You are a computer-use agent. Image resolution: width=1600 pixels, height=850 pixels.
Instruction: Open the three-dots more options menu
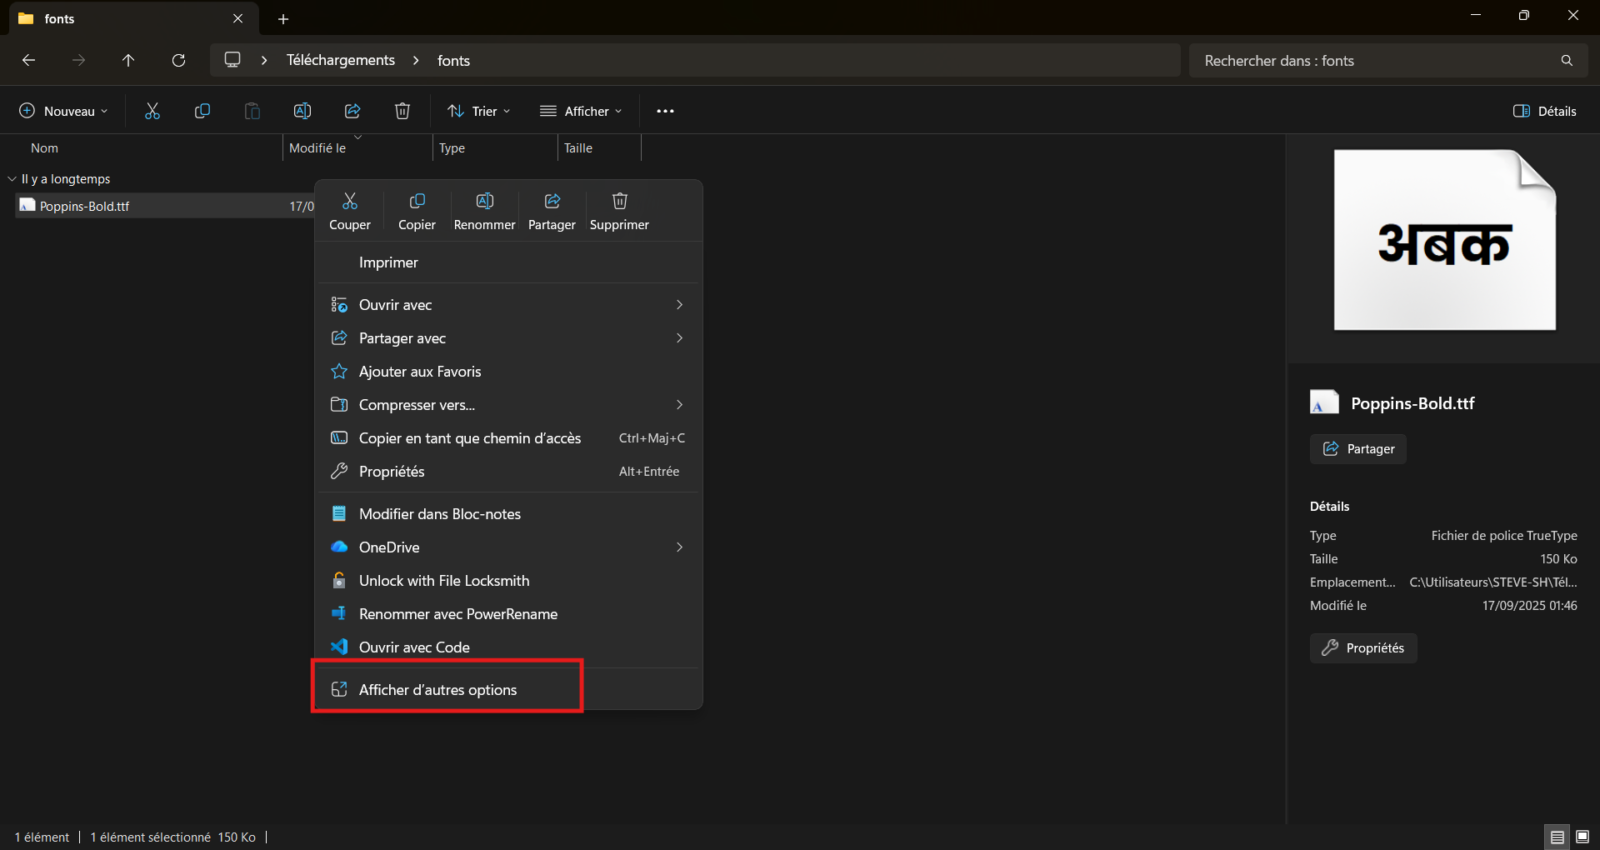[x=665, y=111]
